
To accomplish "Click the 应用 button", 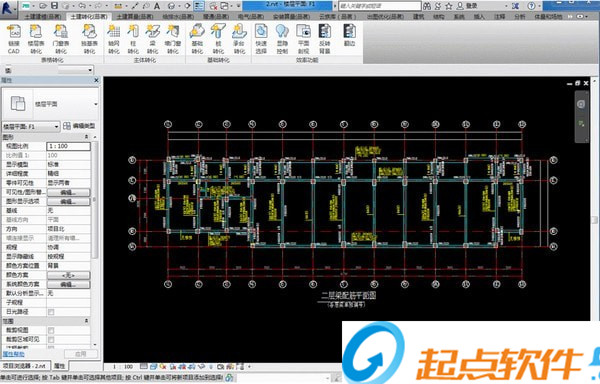I will tap(81, 354).
